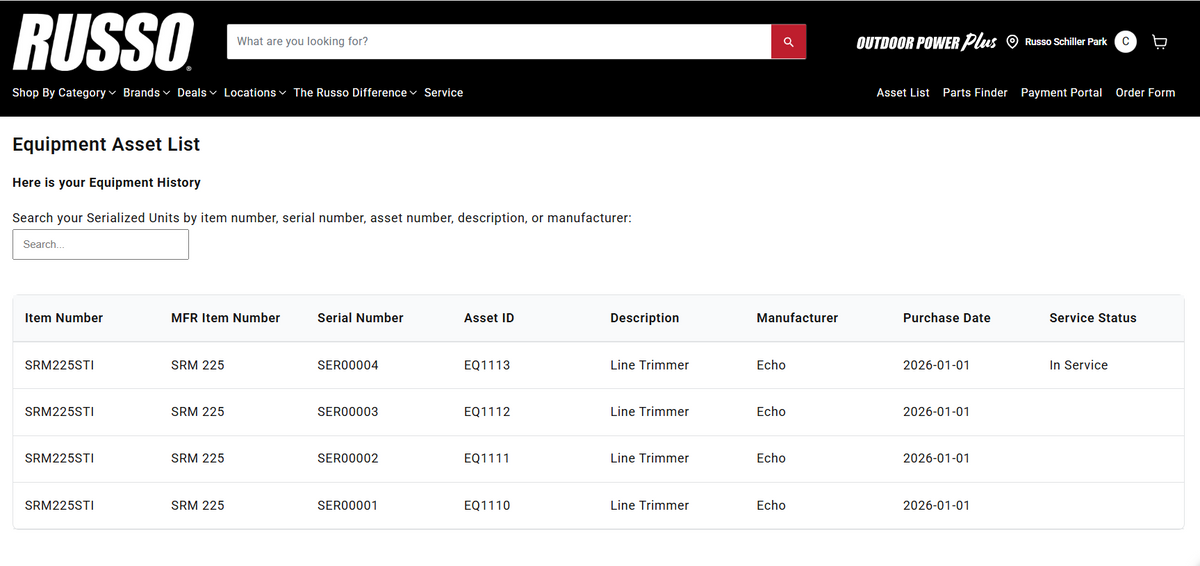Click the MFR Item Number column header
The height and width of the screenshot is (566, 1200).
(226, 318)
